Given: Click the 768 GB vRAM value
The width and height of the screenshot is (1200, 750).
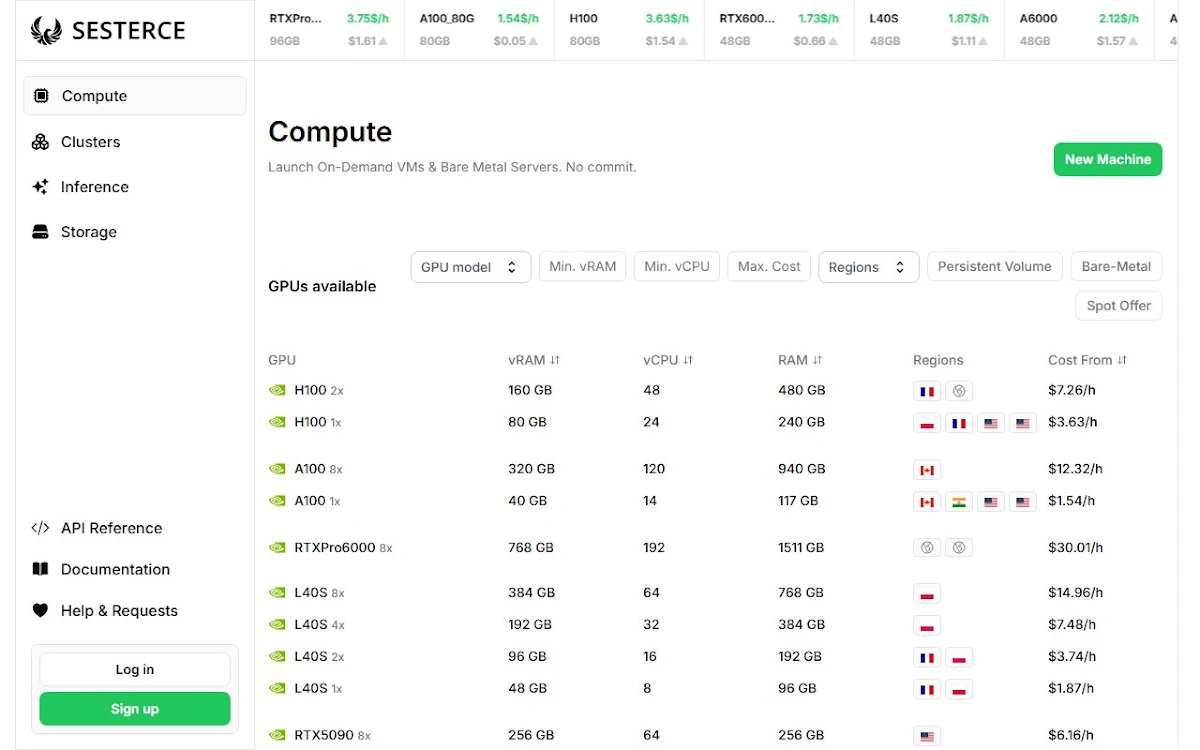Looking at the screenshot, I should click(530, 548).
